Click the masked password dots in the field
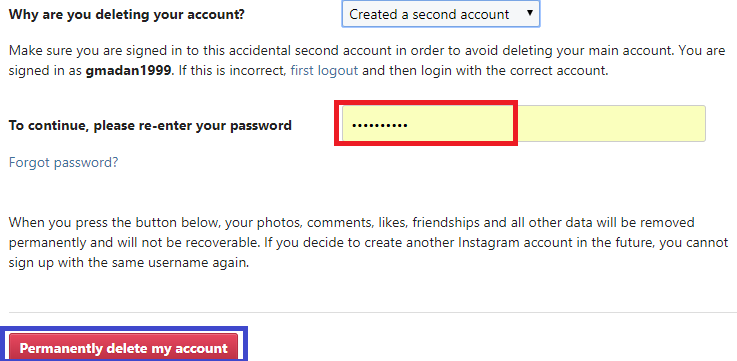Viewport: 737px width, 361px height. [x=380, y=126]
